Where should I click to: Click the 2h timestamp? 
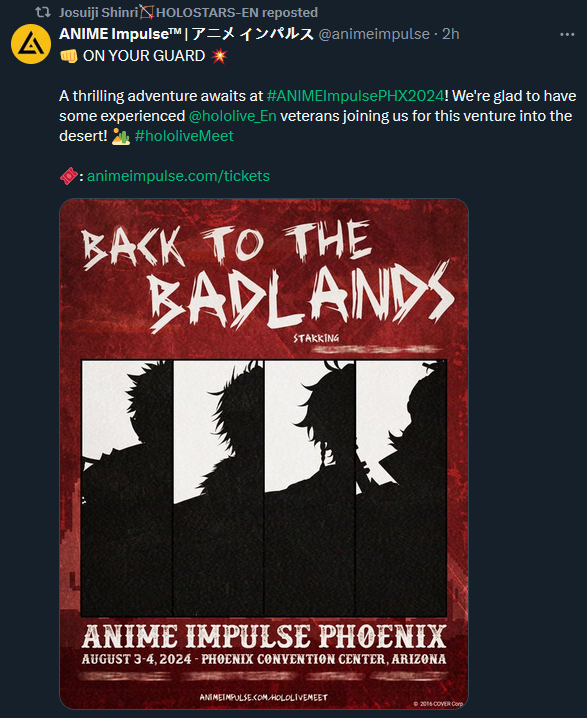click(x=451, y=34)
